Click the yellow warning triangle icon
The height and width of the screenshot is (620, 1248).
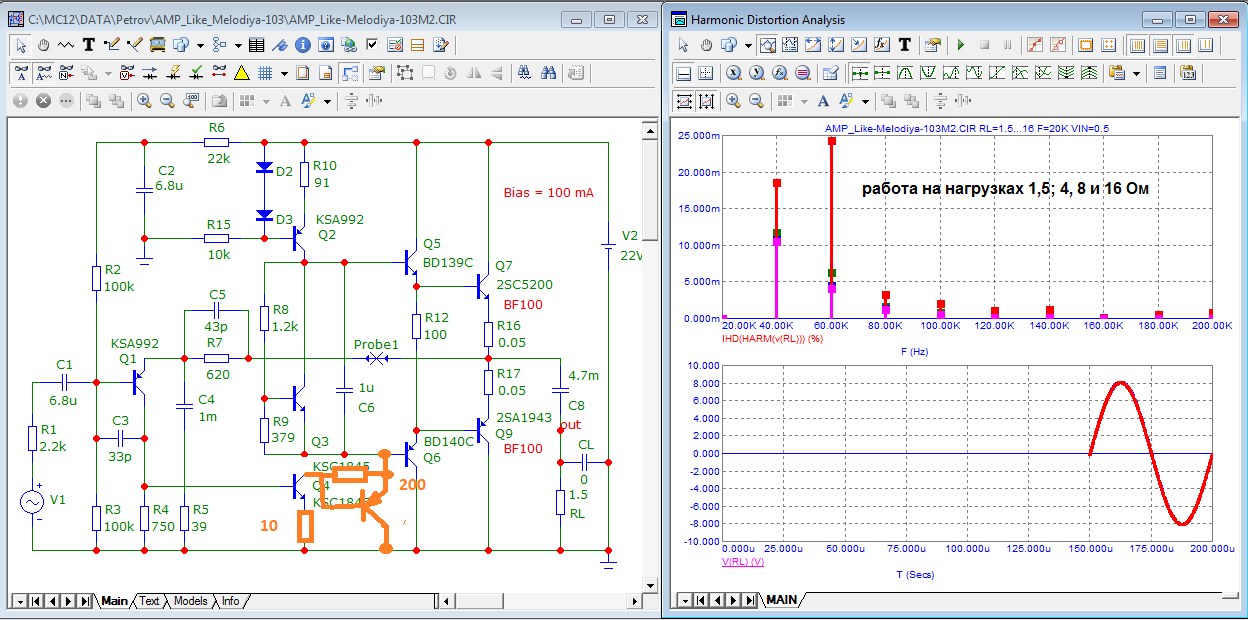241,73
